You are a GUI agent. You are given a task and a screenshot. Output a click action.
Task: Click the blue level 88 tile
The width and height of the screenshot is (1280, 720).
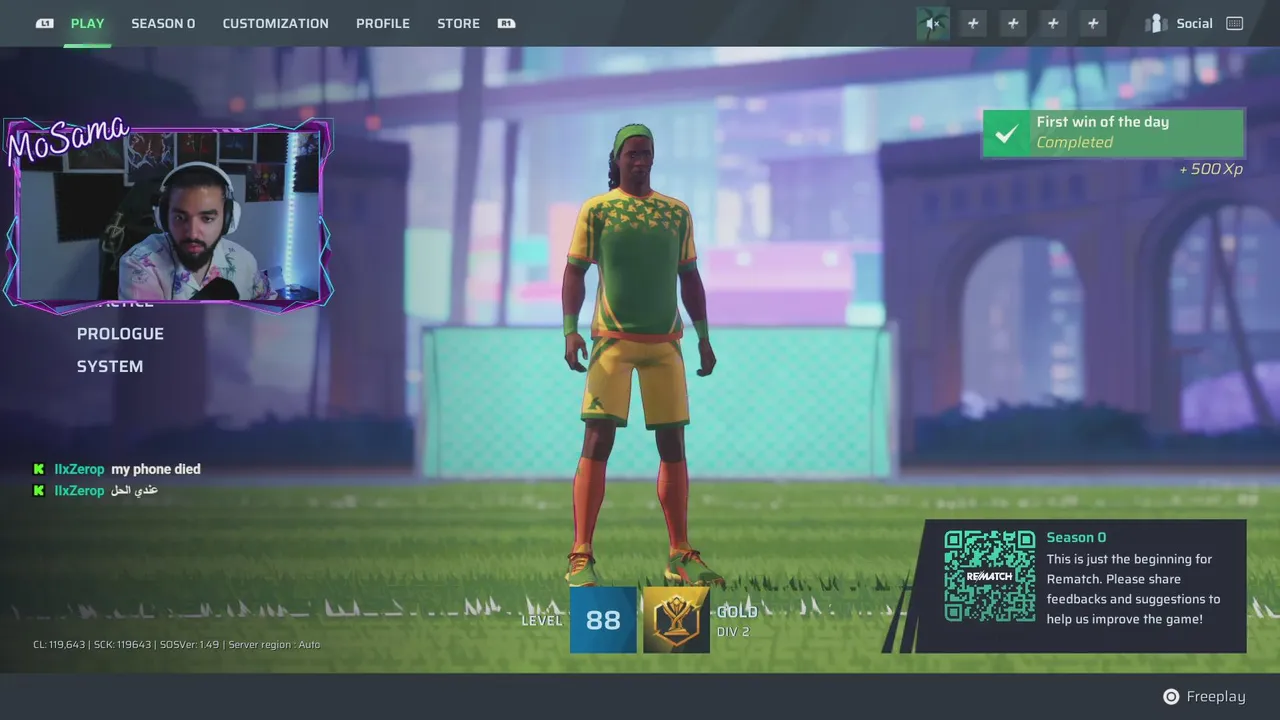coord(603,620)
